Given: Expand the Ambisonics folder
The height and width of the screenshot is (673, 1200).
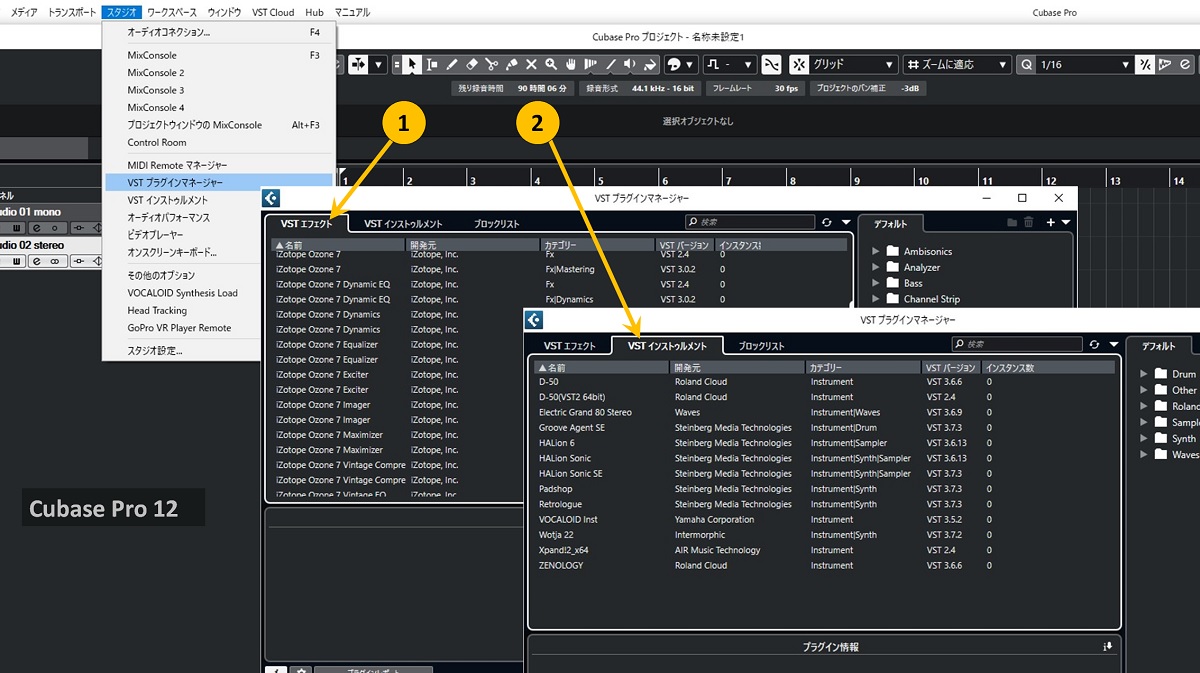Looking at the screenshot, I should pos(877,252).
